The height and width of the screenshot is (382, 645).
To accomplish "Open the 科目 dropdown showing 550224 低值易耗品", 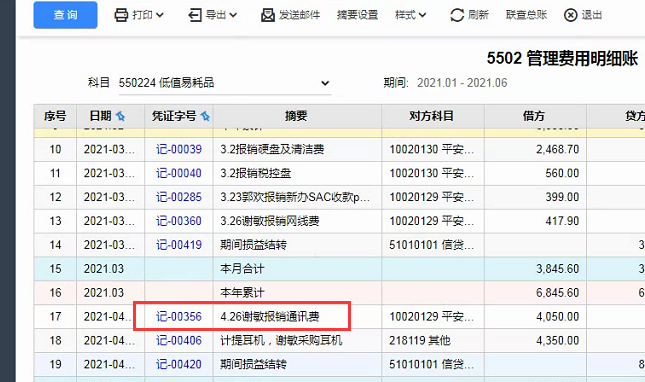I will [225, 83].
